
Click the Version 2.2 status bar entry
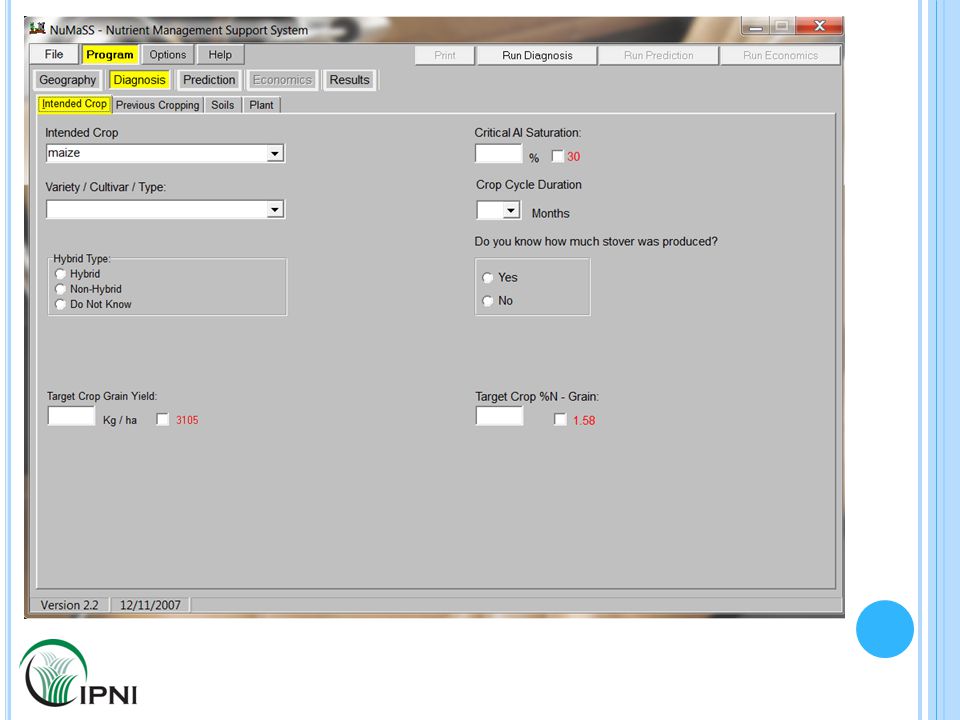[69, 605]
